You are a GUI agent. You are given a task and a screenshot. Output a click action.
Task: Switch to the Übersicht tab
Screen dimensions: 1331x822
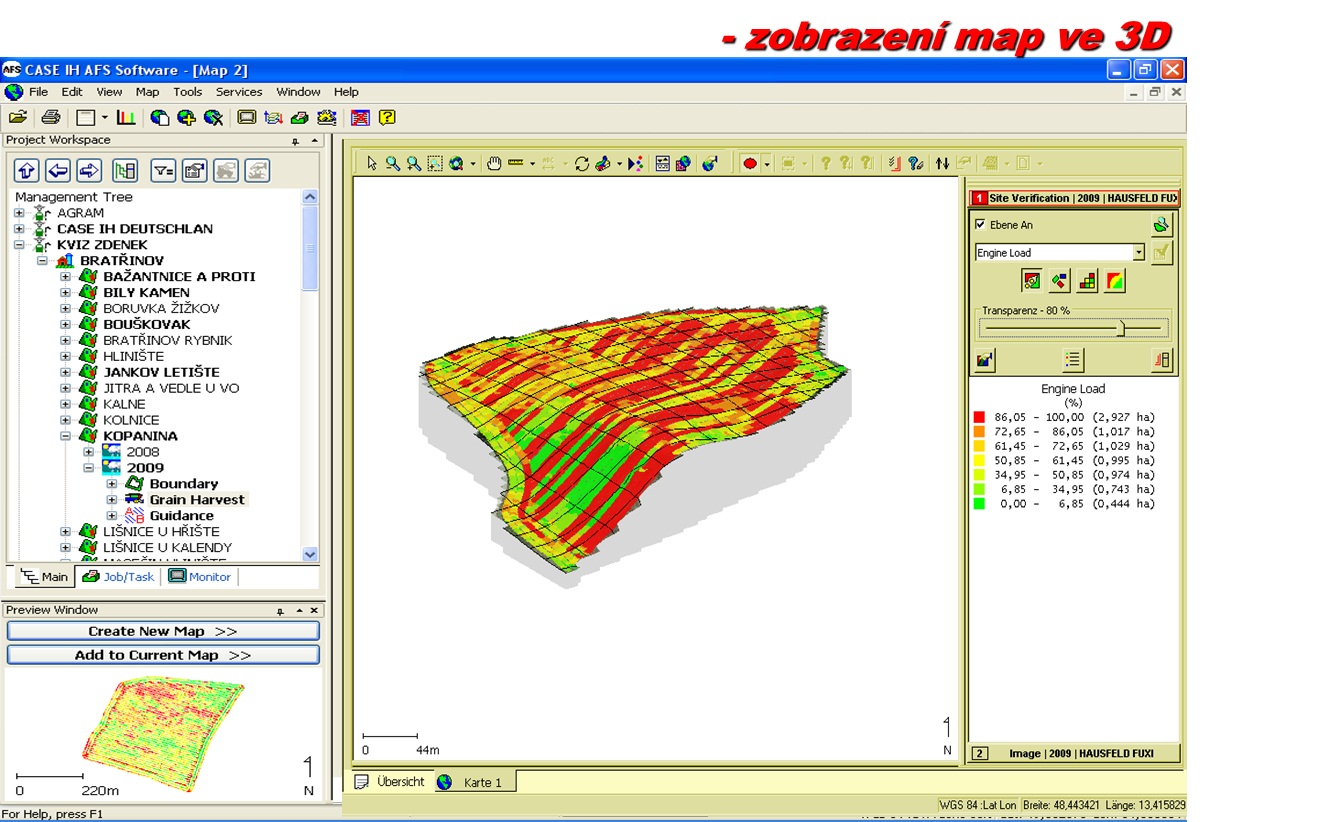[x=391, y=782]
